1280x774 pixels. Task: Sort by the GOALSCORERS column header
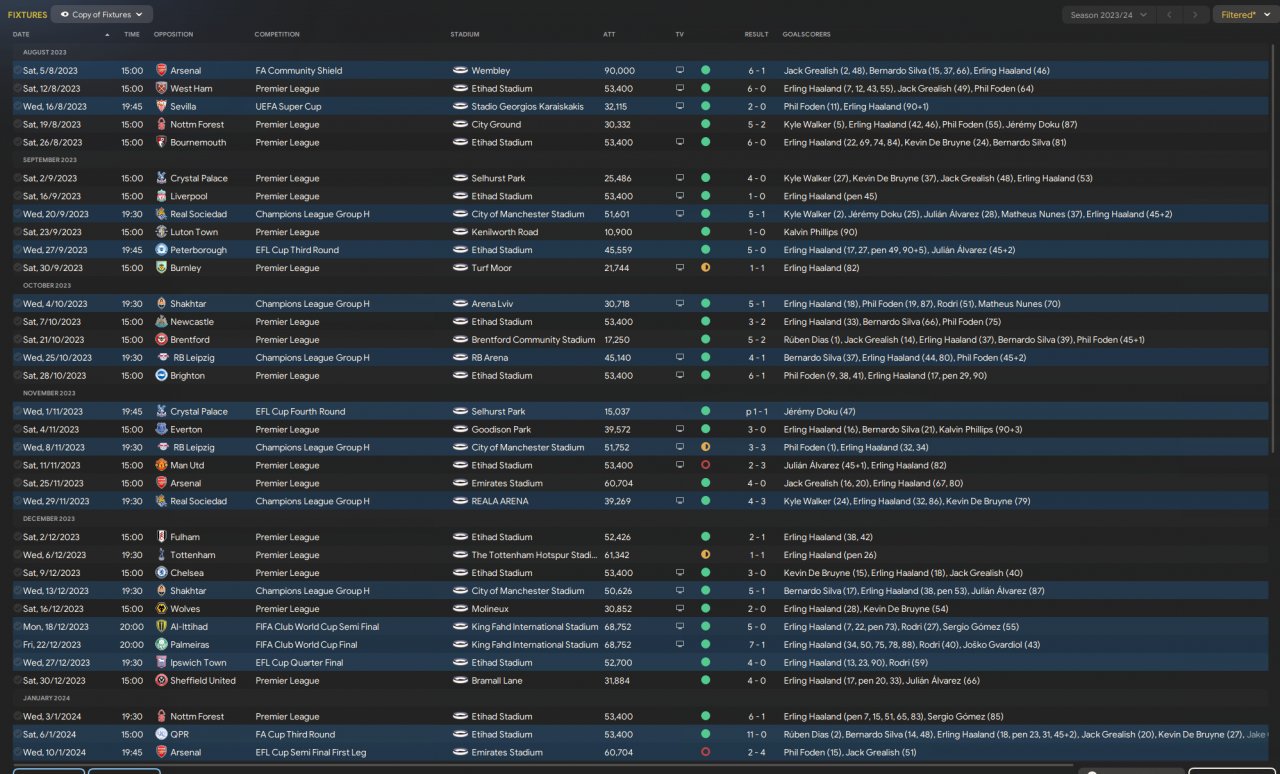[x=806, y=35]
